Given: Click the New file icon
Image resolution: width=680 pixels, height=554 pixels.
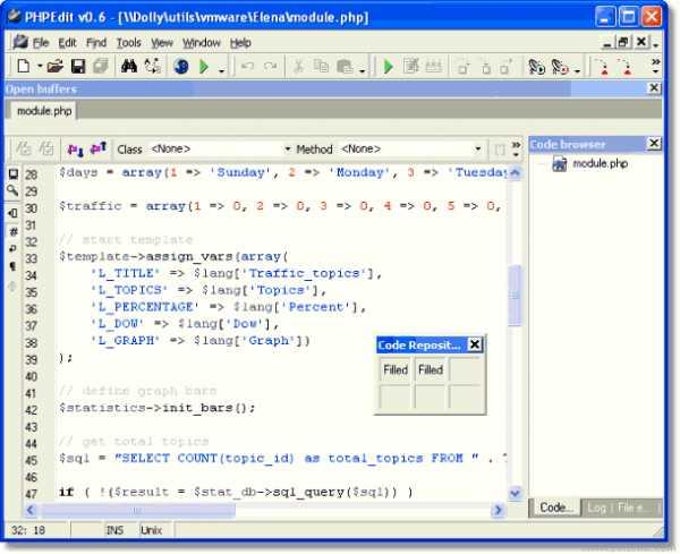Looking at the screenshot, I should click(x=23, y=67).
